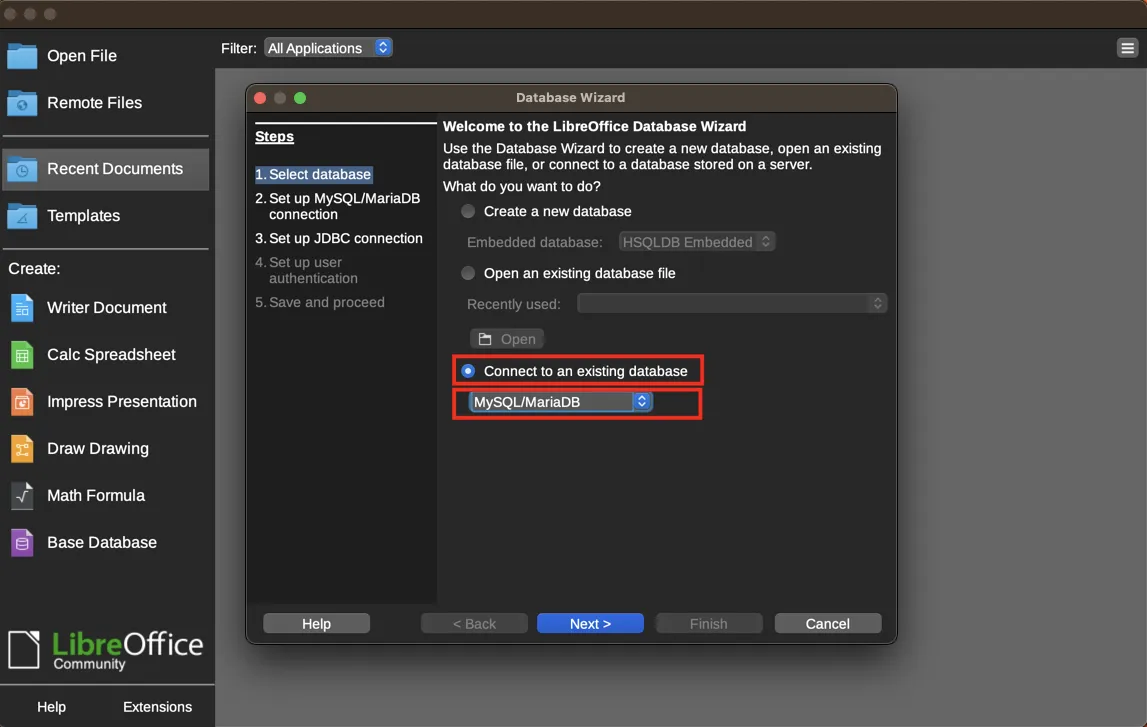Click the Templates folder icon
This screenshot has width=1147, height=727.
coord(22,216)
